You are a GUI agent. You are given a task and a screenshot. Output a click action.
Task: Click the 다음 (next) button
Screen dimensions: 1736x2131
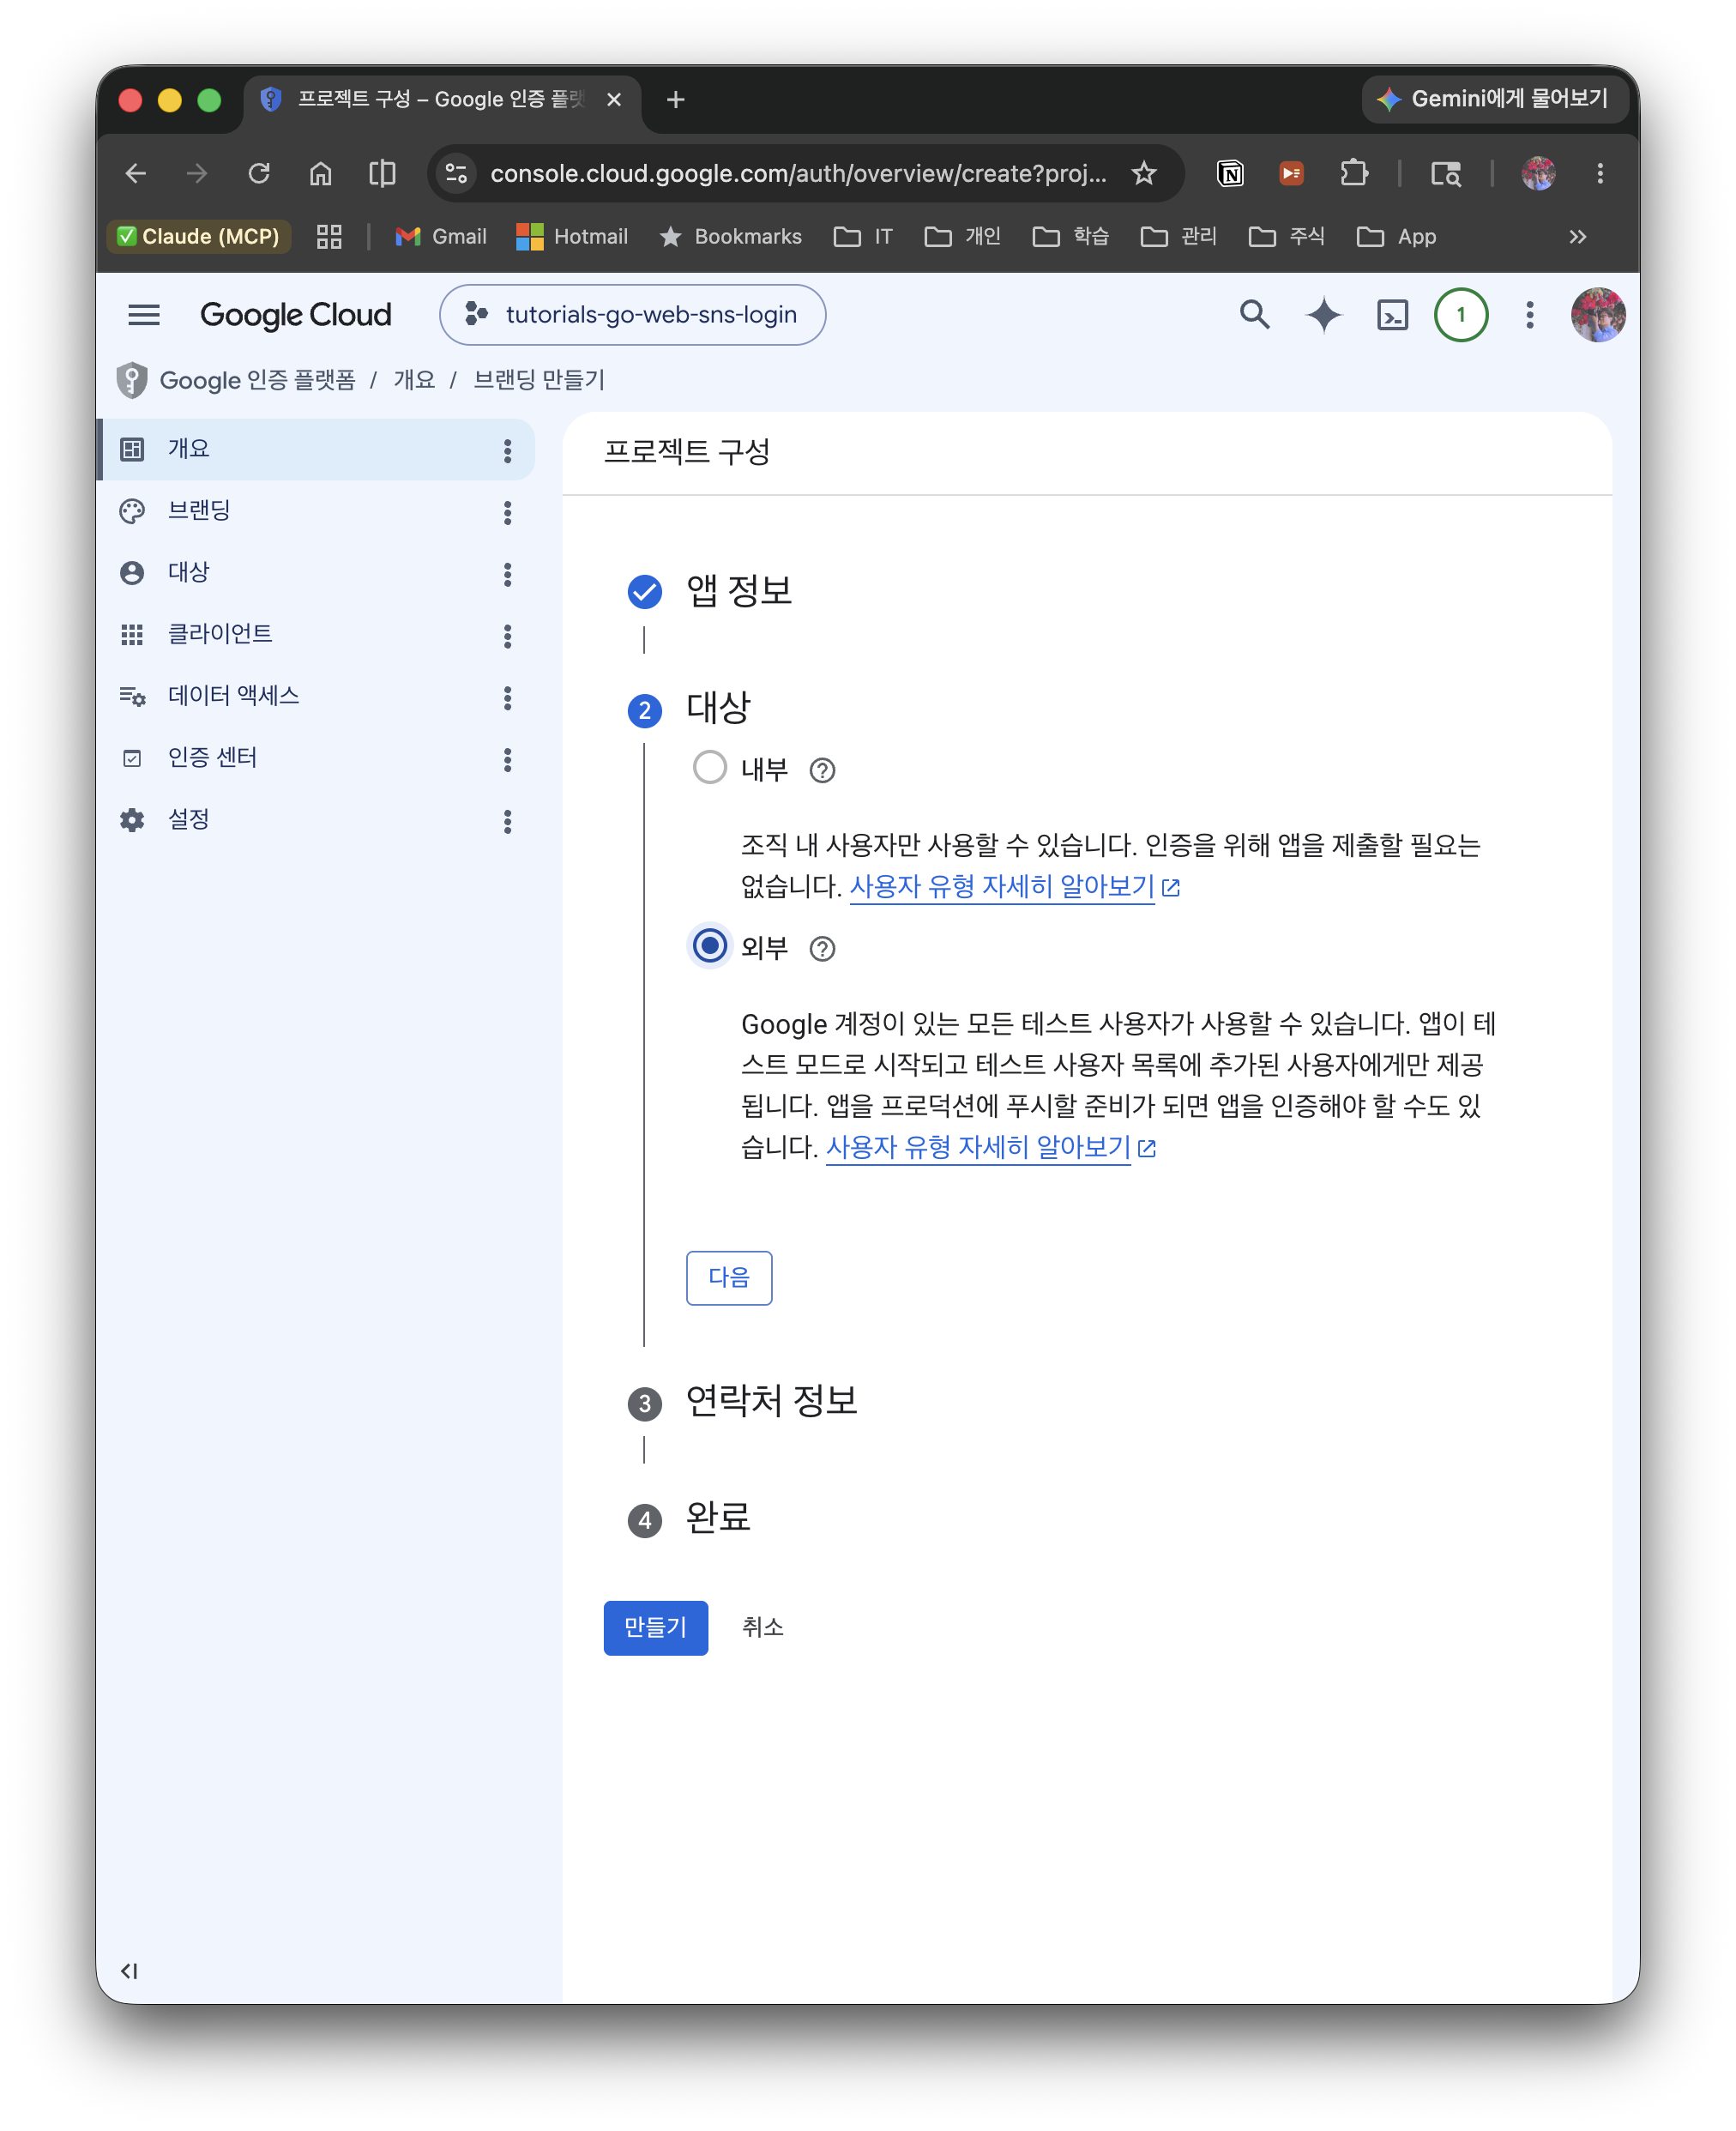(x=729, y=1278)
